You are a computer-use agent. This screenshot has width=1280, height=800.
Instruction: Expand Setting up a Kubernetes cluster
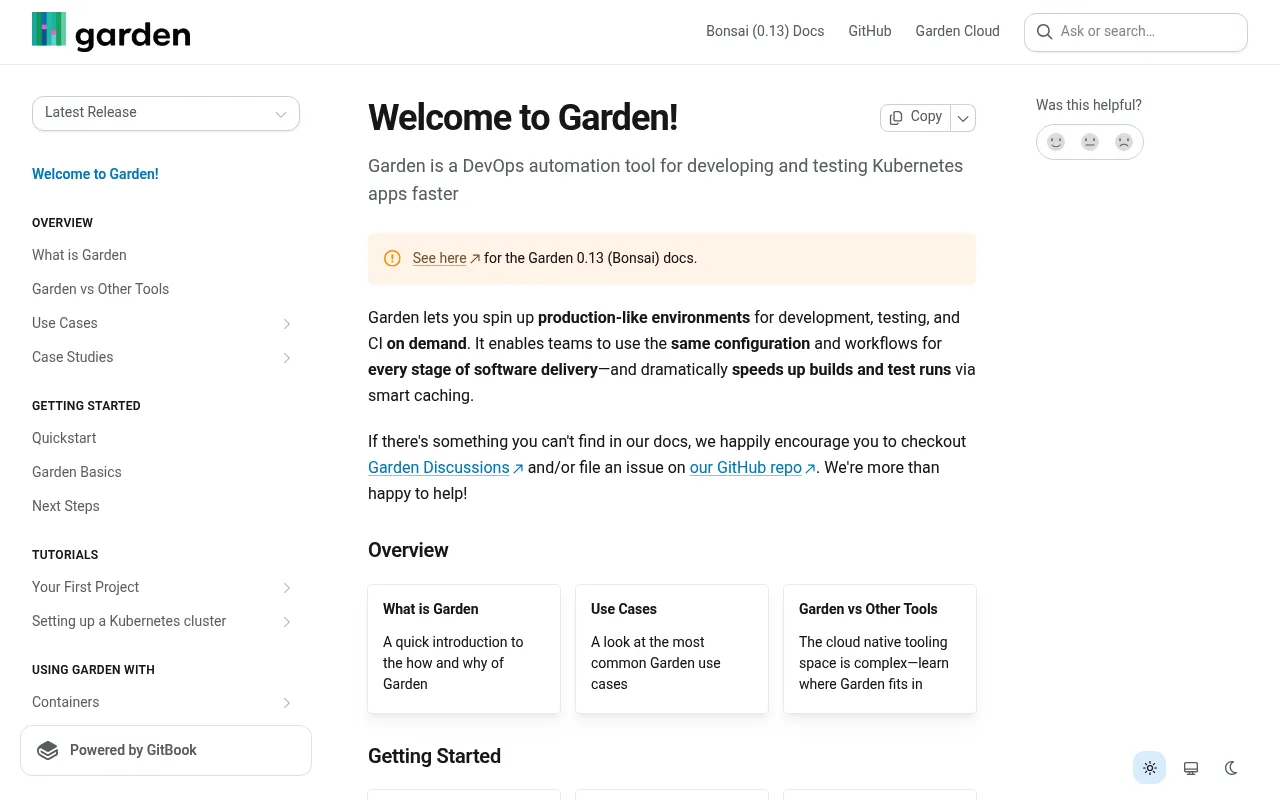[286, 622]
